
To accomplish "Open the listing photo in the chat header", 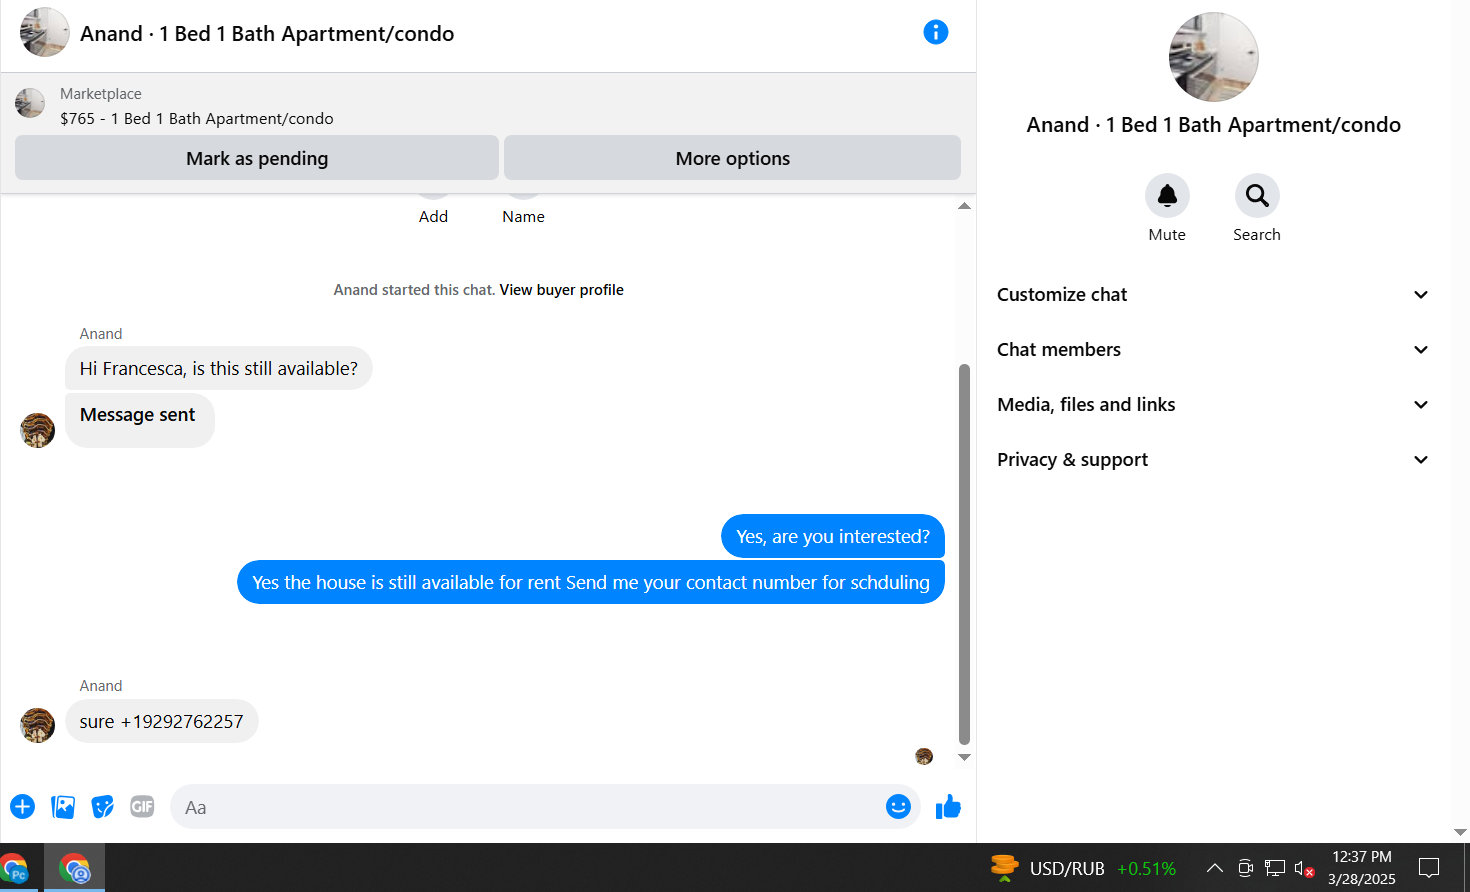I will pos(45,32).
